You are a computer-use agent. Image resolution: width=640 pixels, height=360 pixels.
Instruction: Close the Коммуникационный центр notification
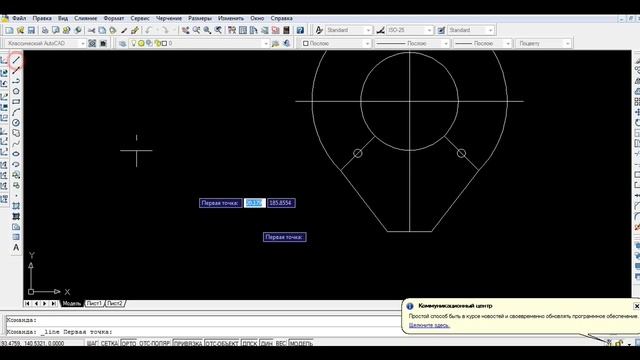click(x=636, y=306)
